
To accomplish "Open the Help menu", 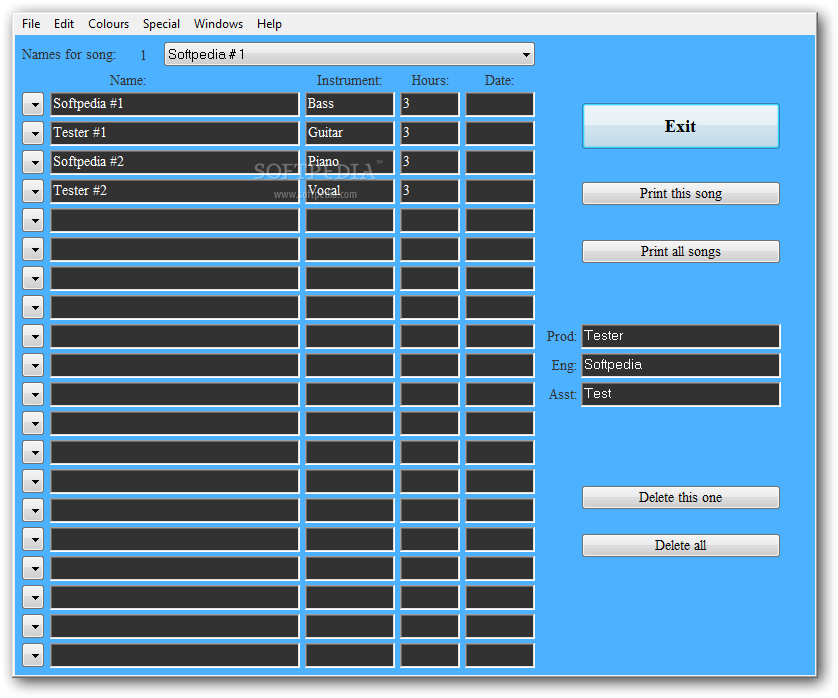I will click(269, 24).
